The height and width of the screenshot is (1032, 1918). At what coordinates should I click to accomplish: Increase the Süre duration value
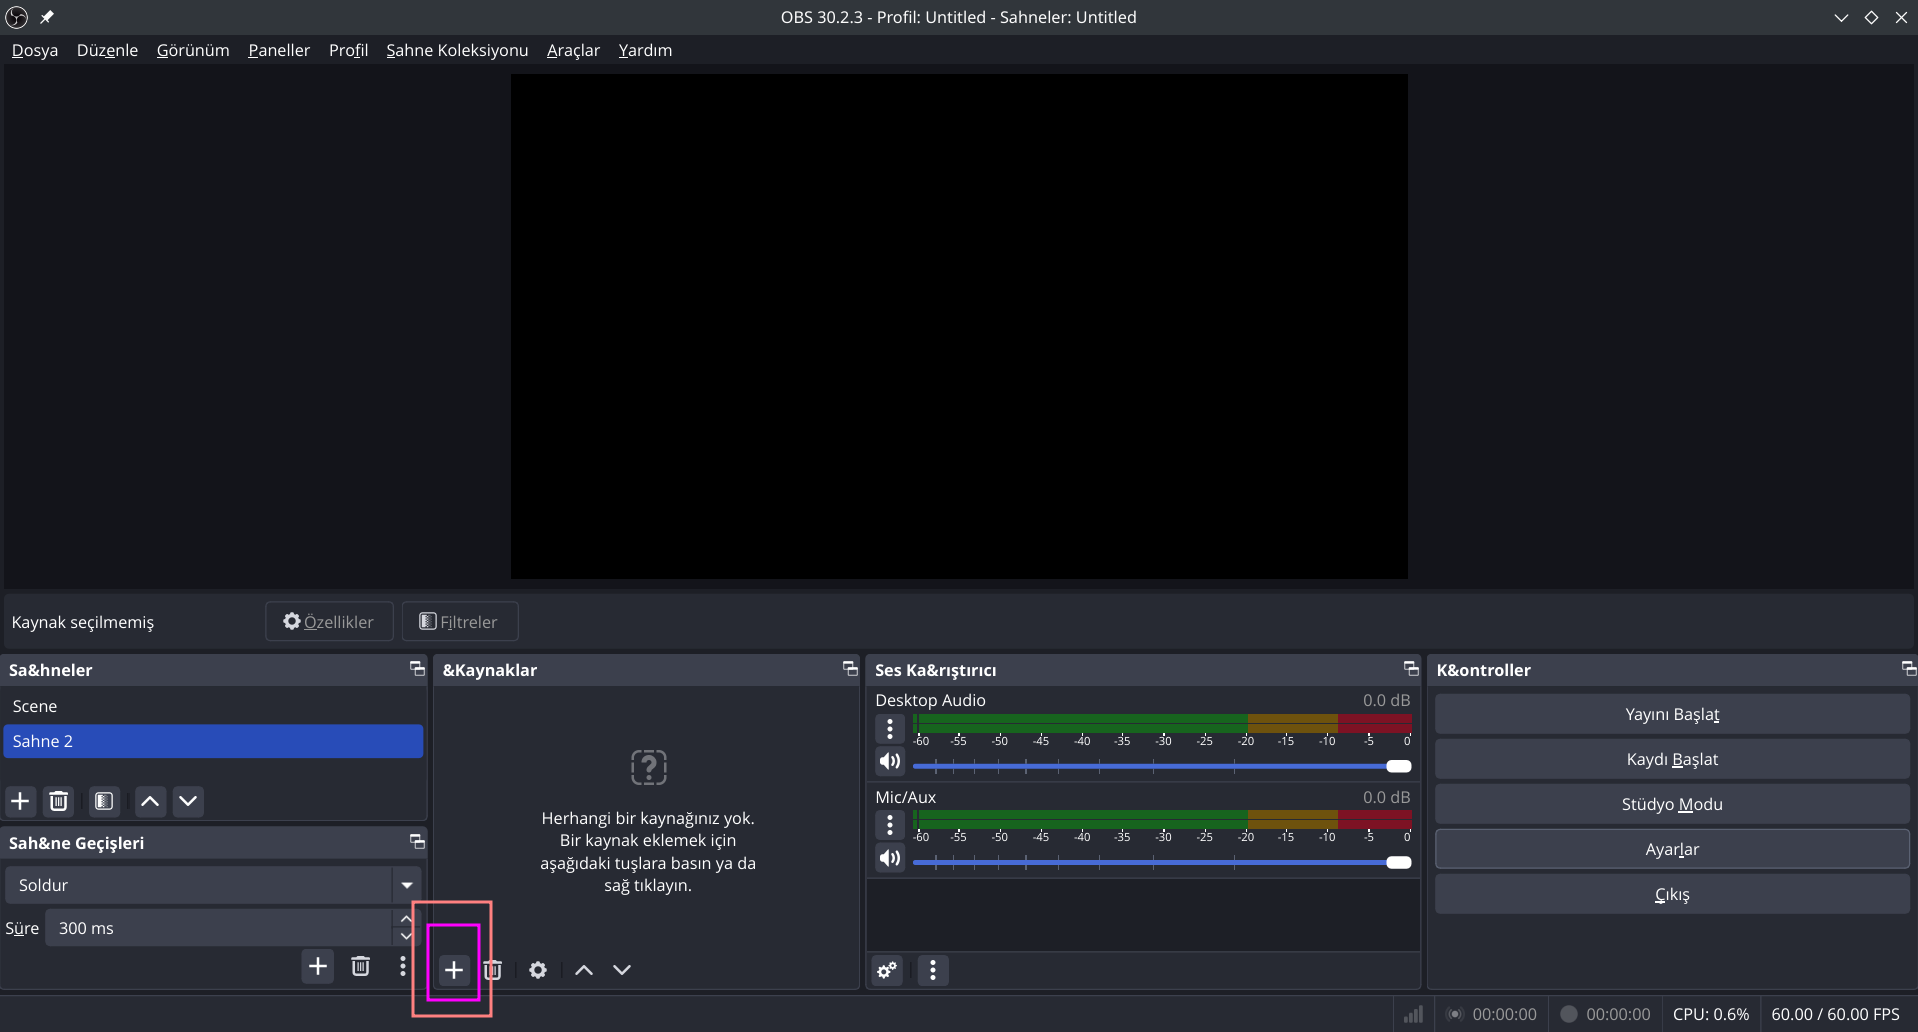[406, 918]
